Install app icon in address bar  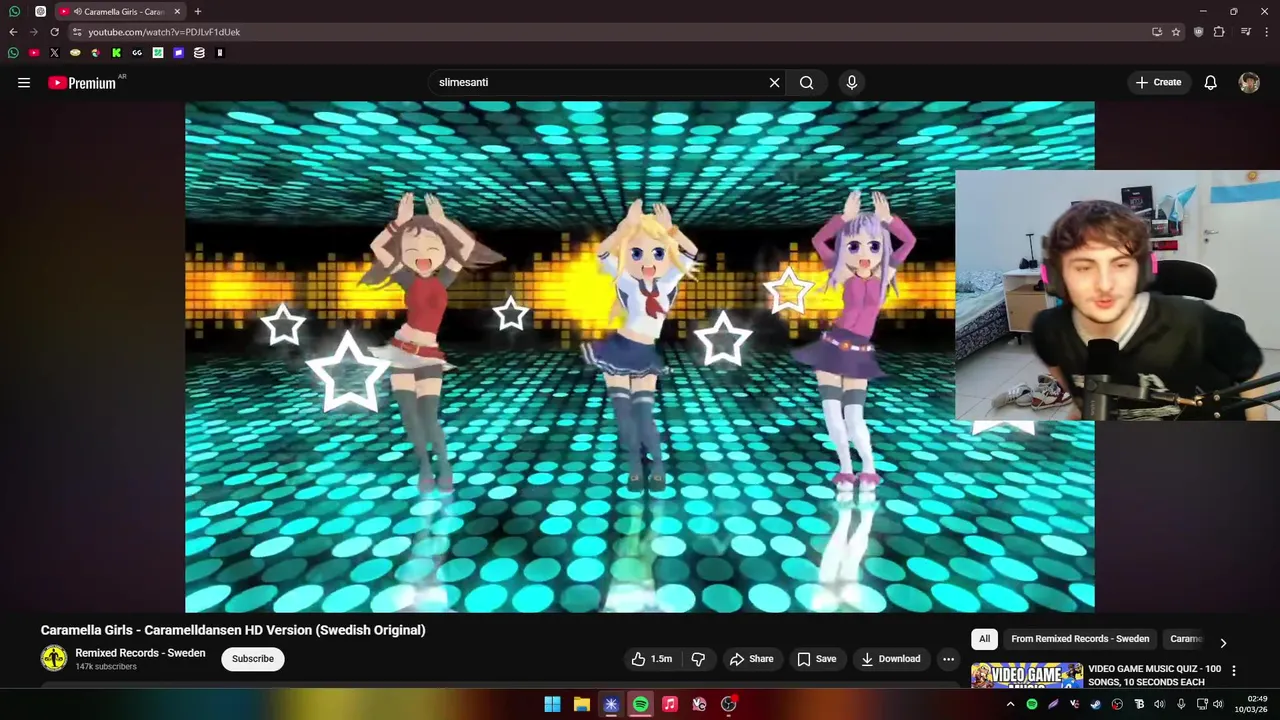1157,32
